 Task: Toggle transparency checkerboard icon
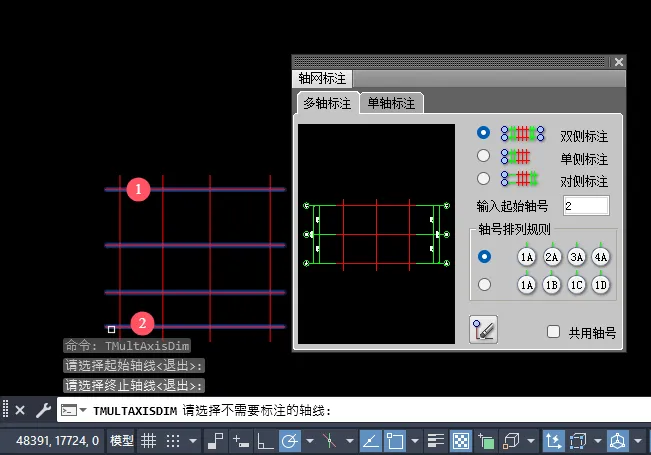[x=460, y=440]
